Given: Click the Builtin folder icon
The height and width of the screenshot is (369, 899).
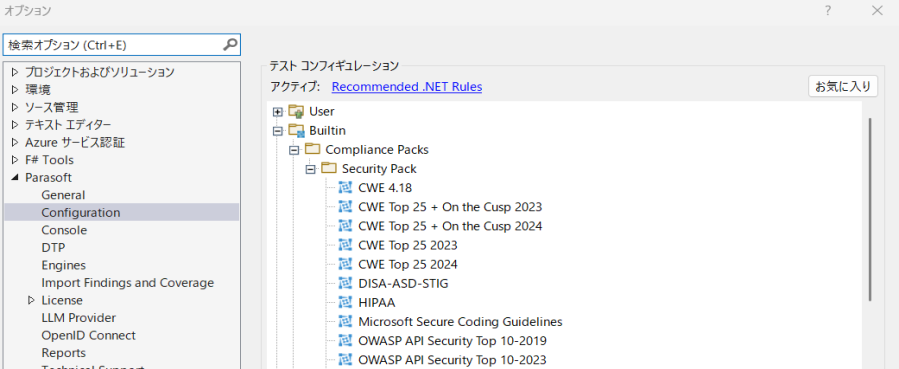Looking at the screenshot, I should (296, 131).
